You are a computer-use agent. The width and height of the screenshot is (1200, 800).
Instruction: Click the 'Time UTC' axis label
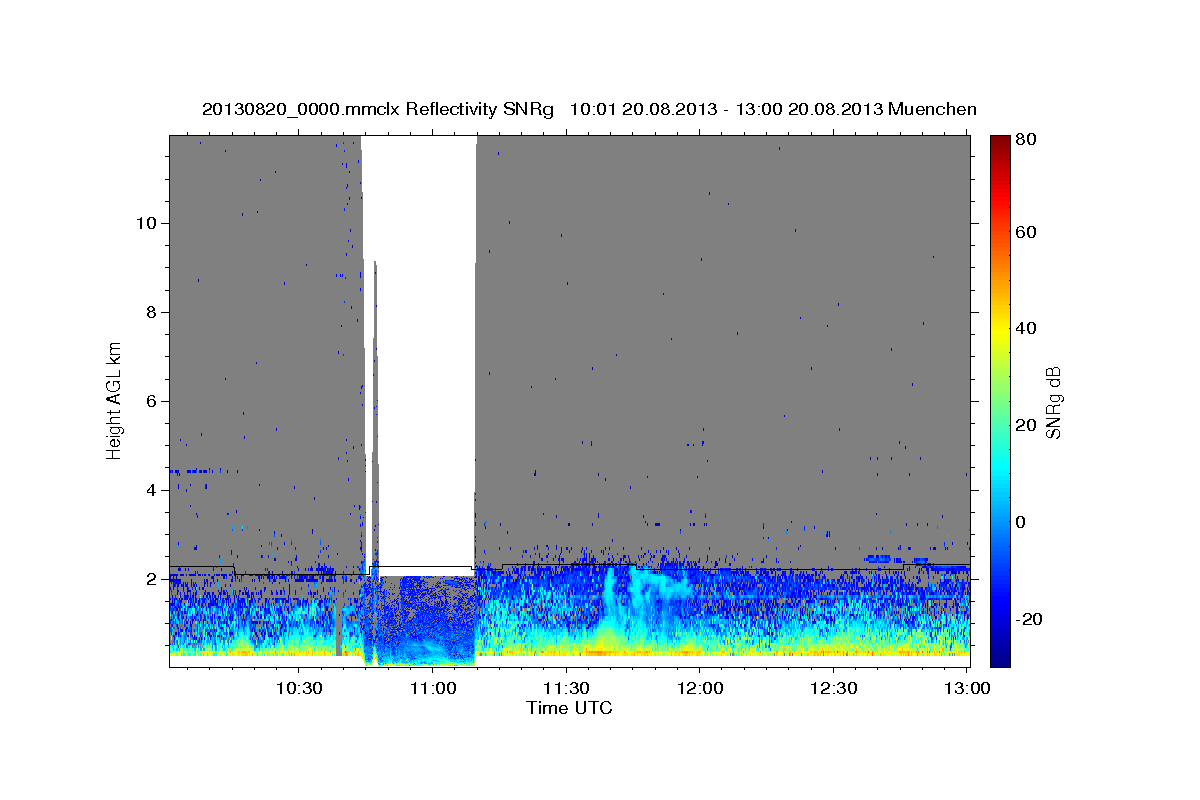569,708
